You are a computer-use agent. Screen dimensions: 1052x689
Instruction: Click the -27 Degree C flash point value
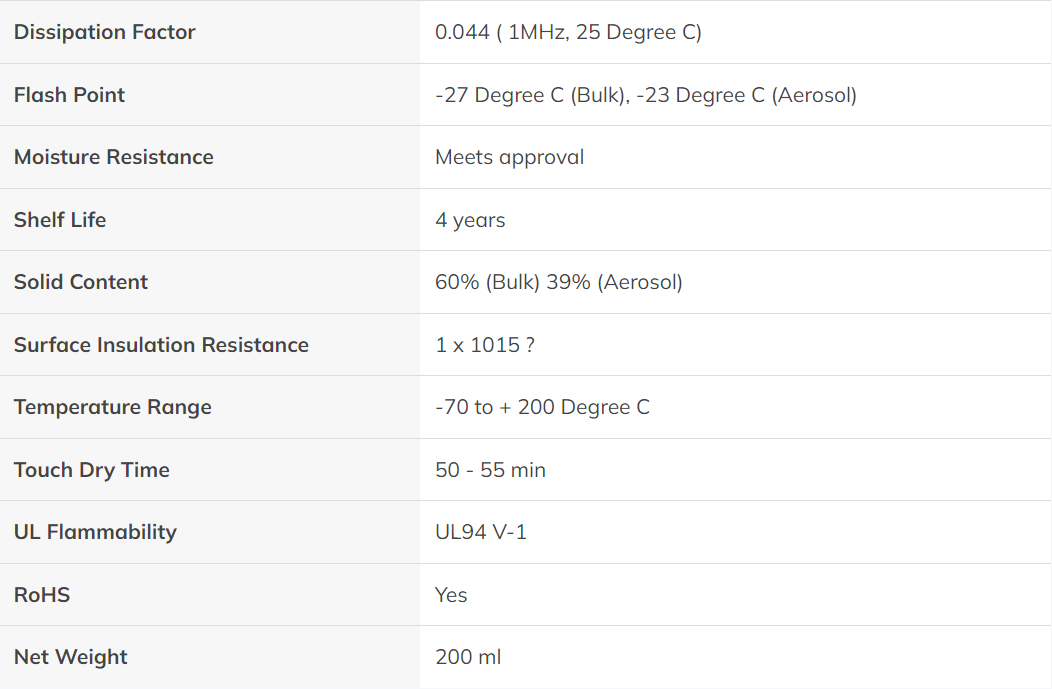coord(646,95)
